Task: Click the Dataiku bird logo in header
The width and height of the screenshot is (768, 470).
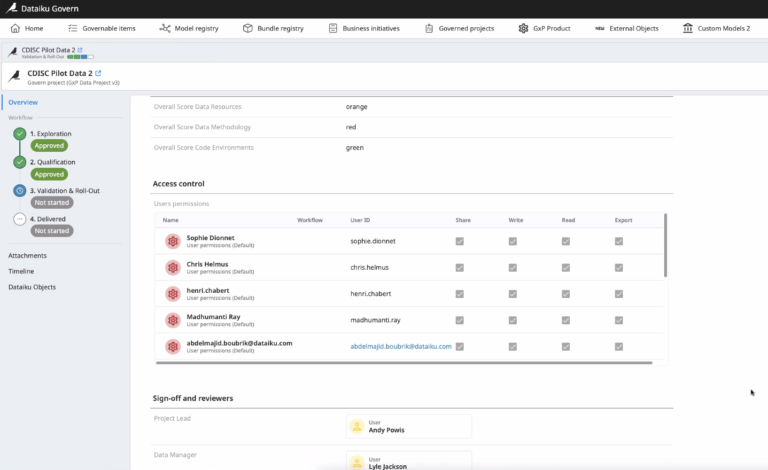Action: click(11, 8)
